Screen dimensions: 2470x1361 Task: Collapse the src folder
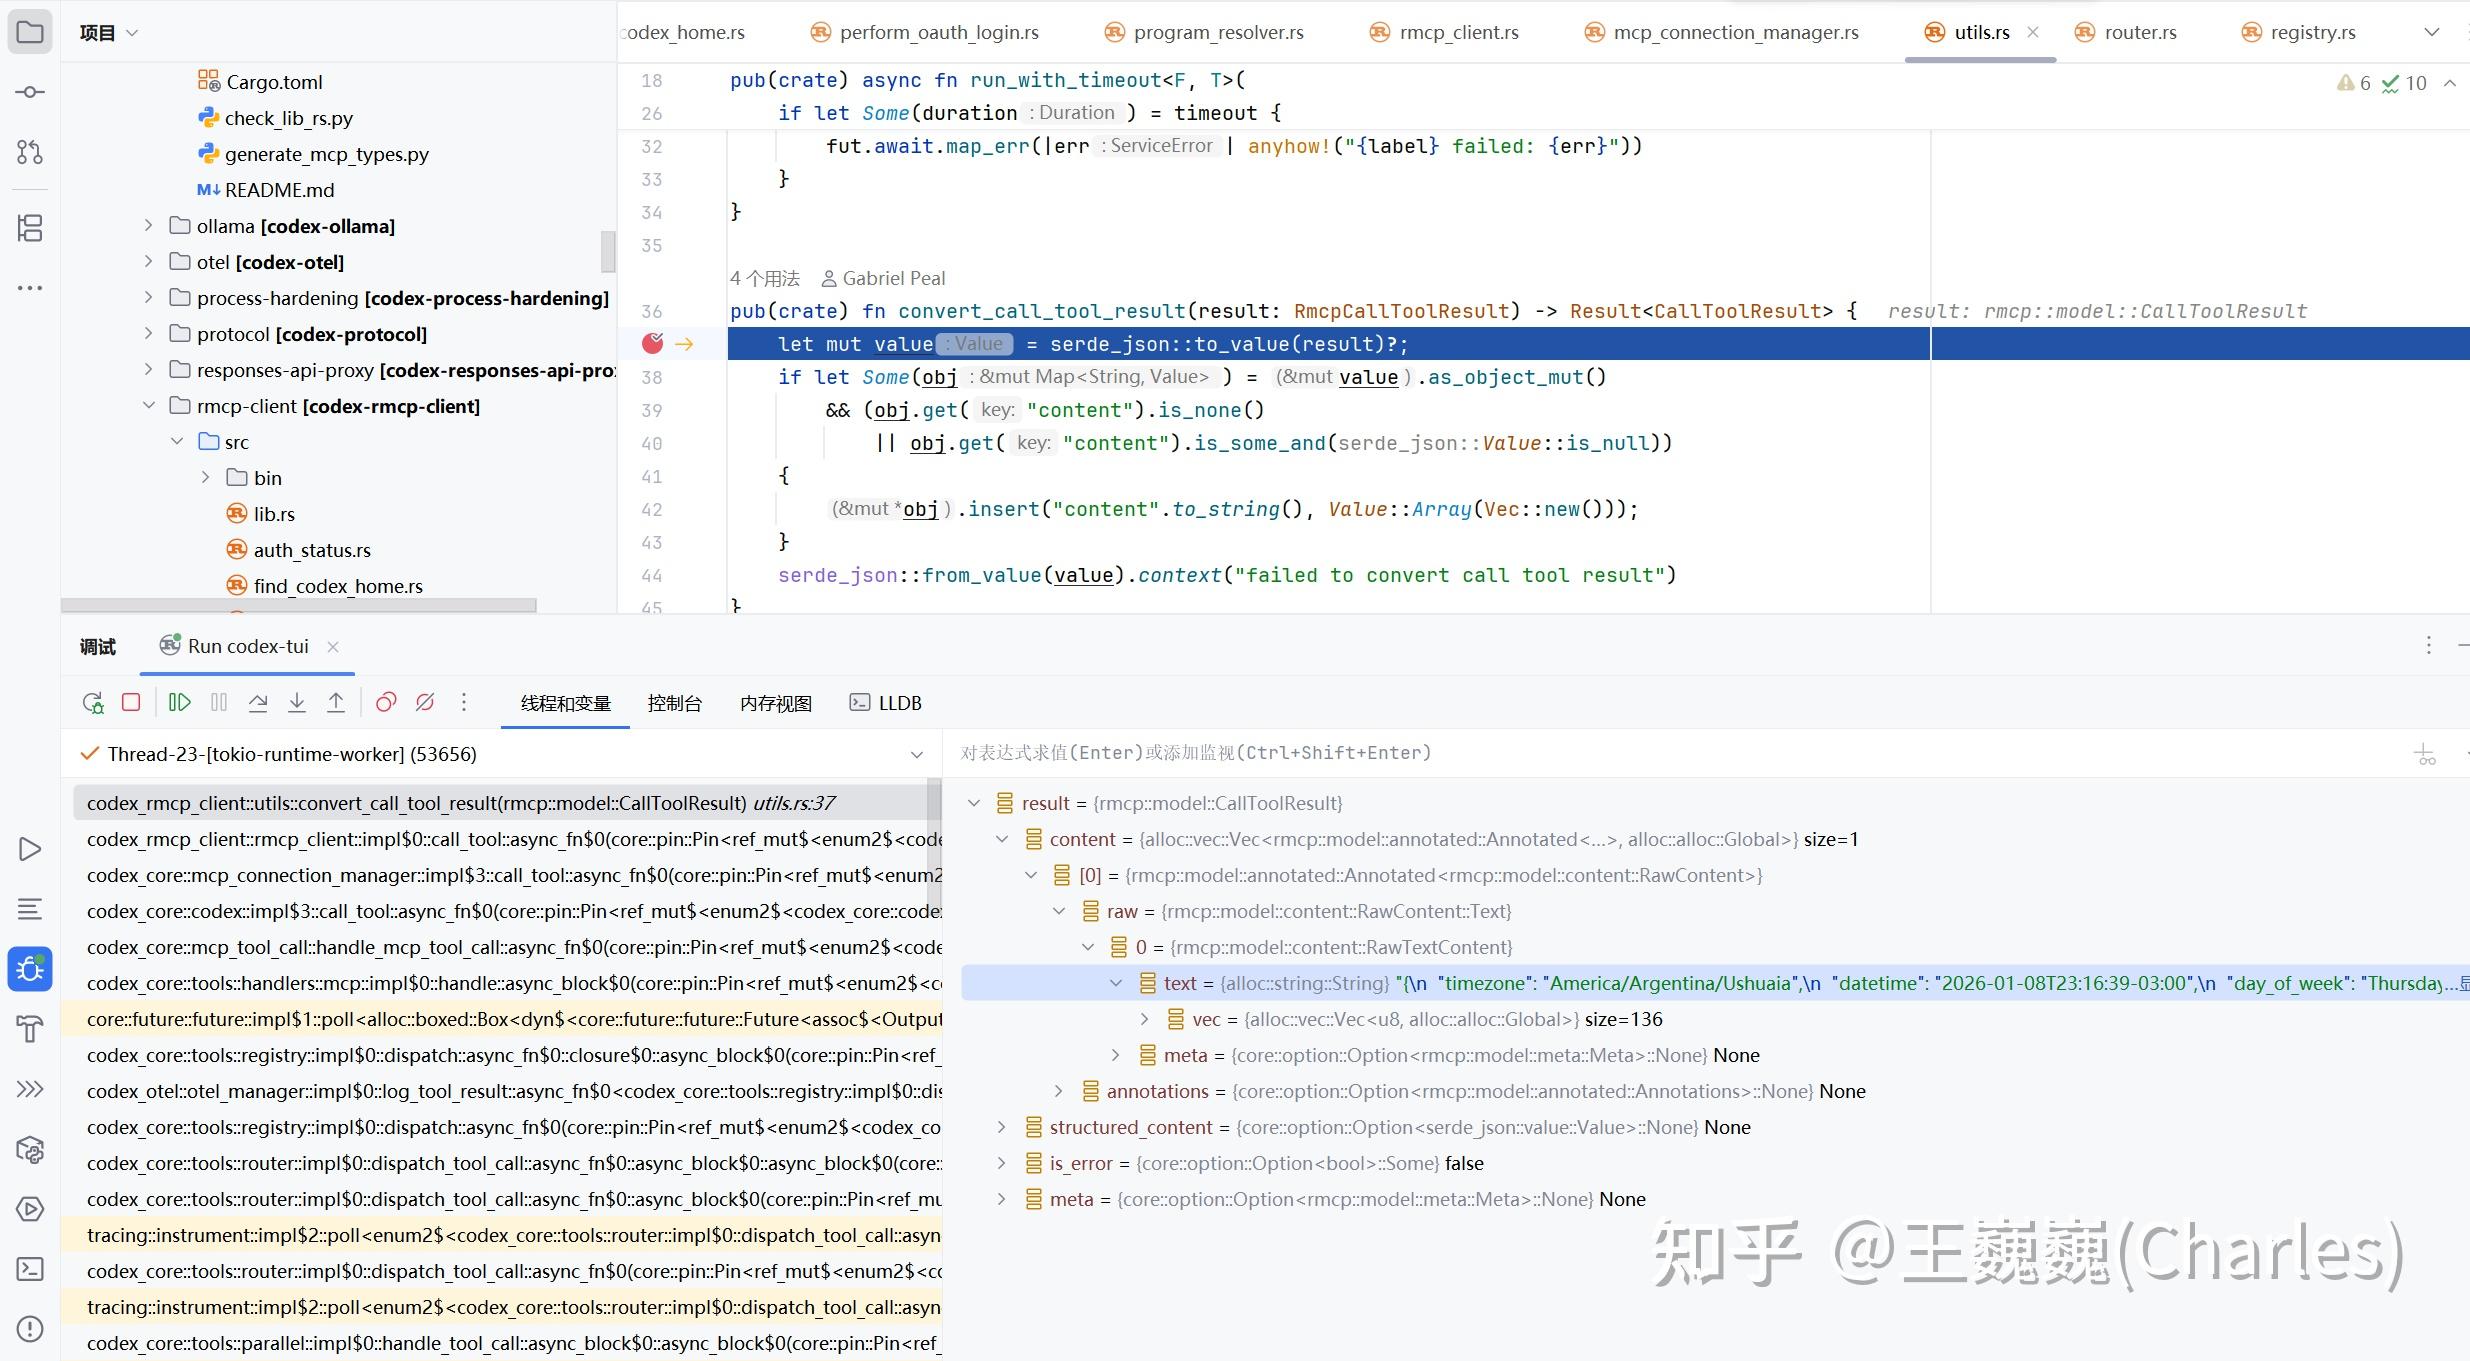tap(177, 442)
